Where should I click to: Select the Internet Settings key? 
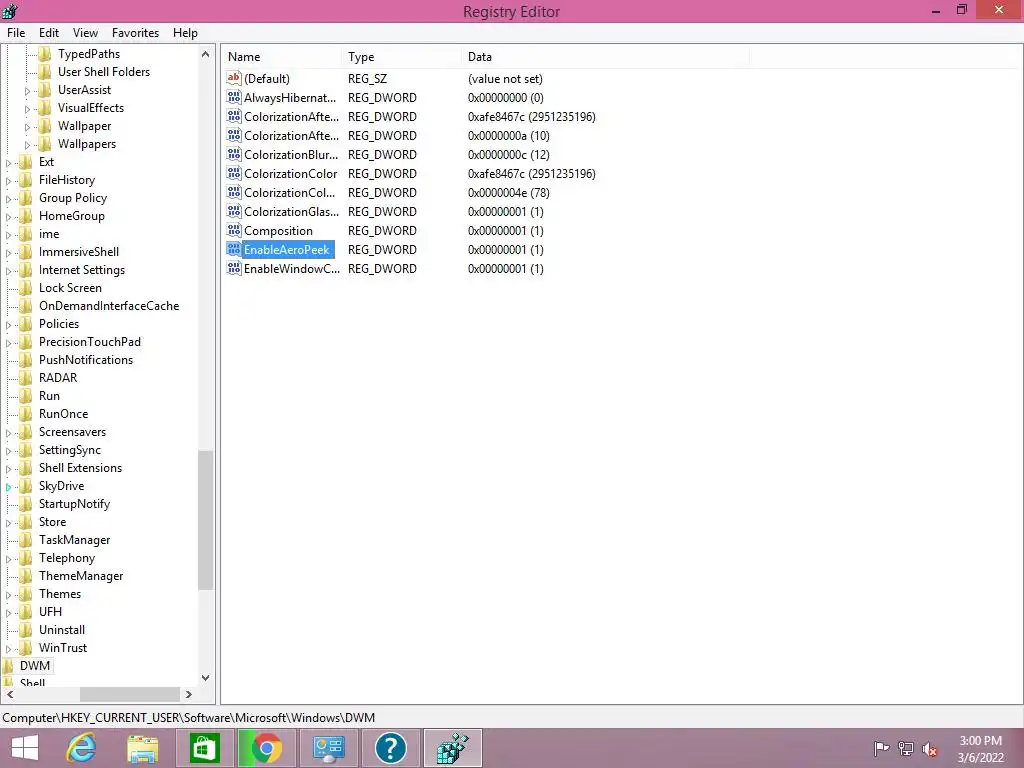tap(82, 270)
